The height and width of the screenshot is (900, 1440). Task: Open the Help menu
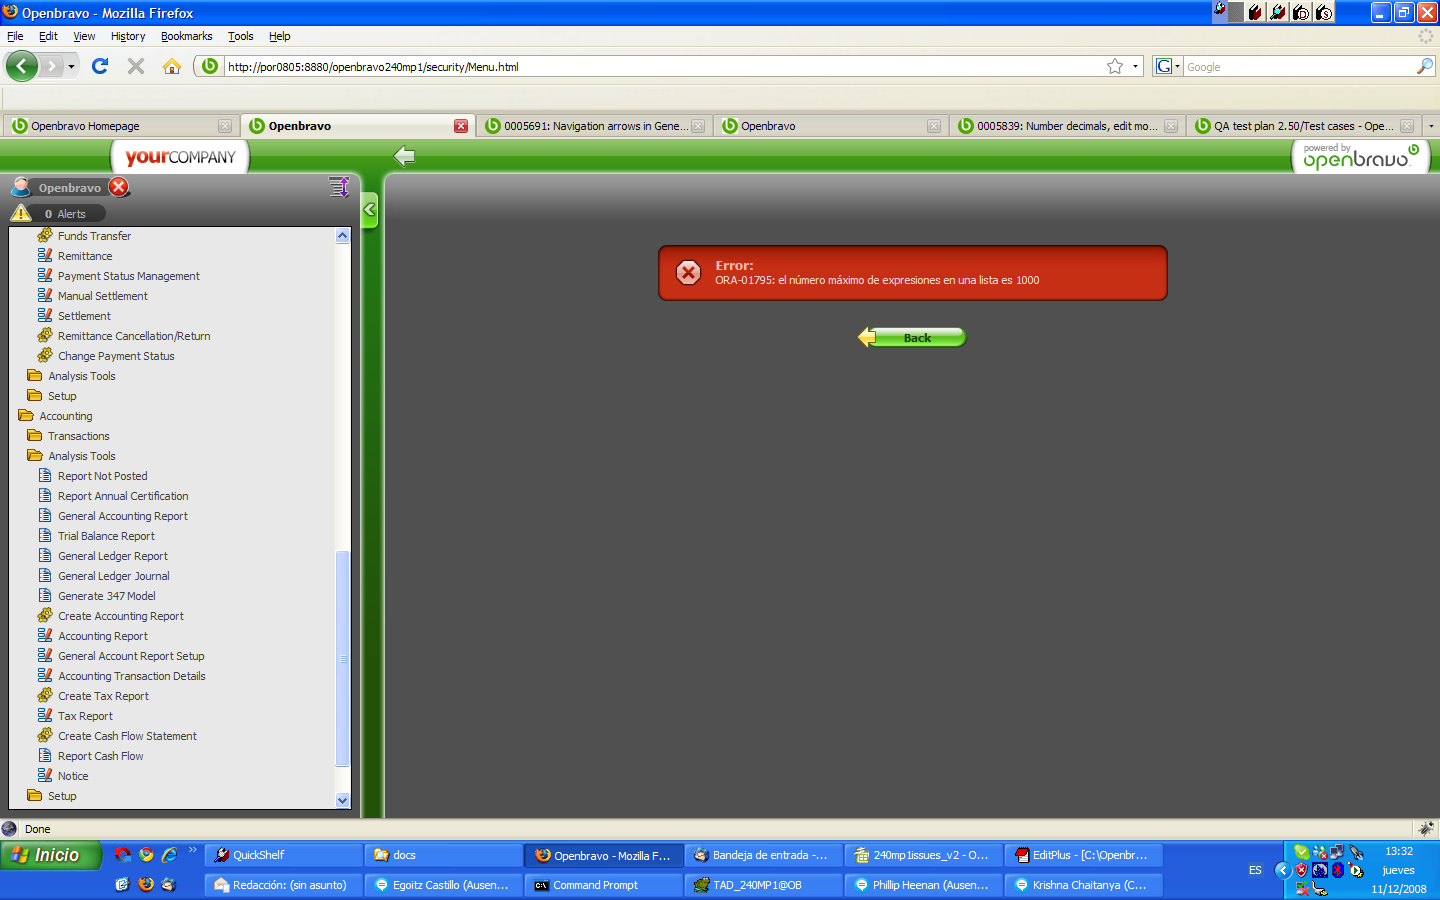(279, 36)
